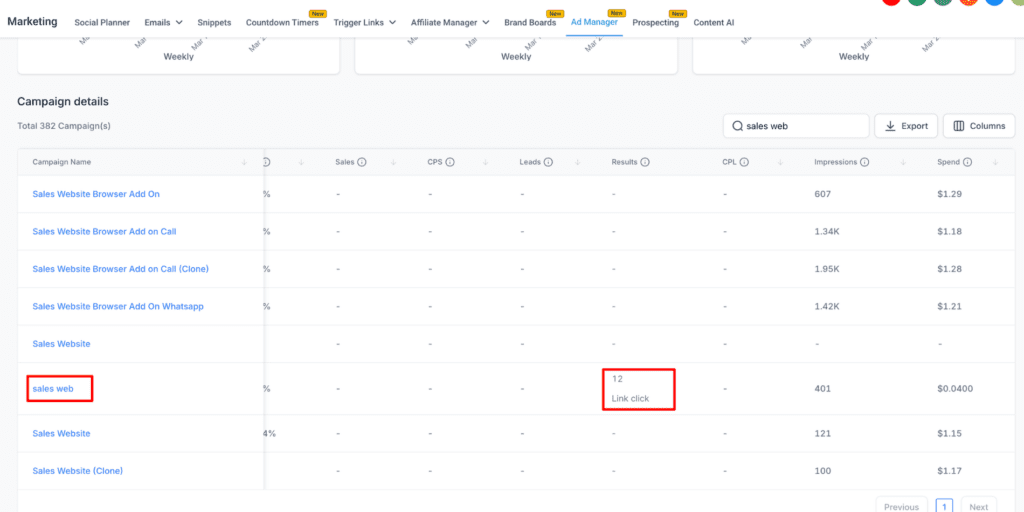
Task: Show info icon for Impressions column
Action: (x=865, y=162)
